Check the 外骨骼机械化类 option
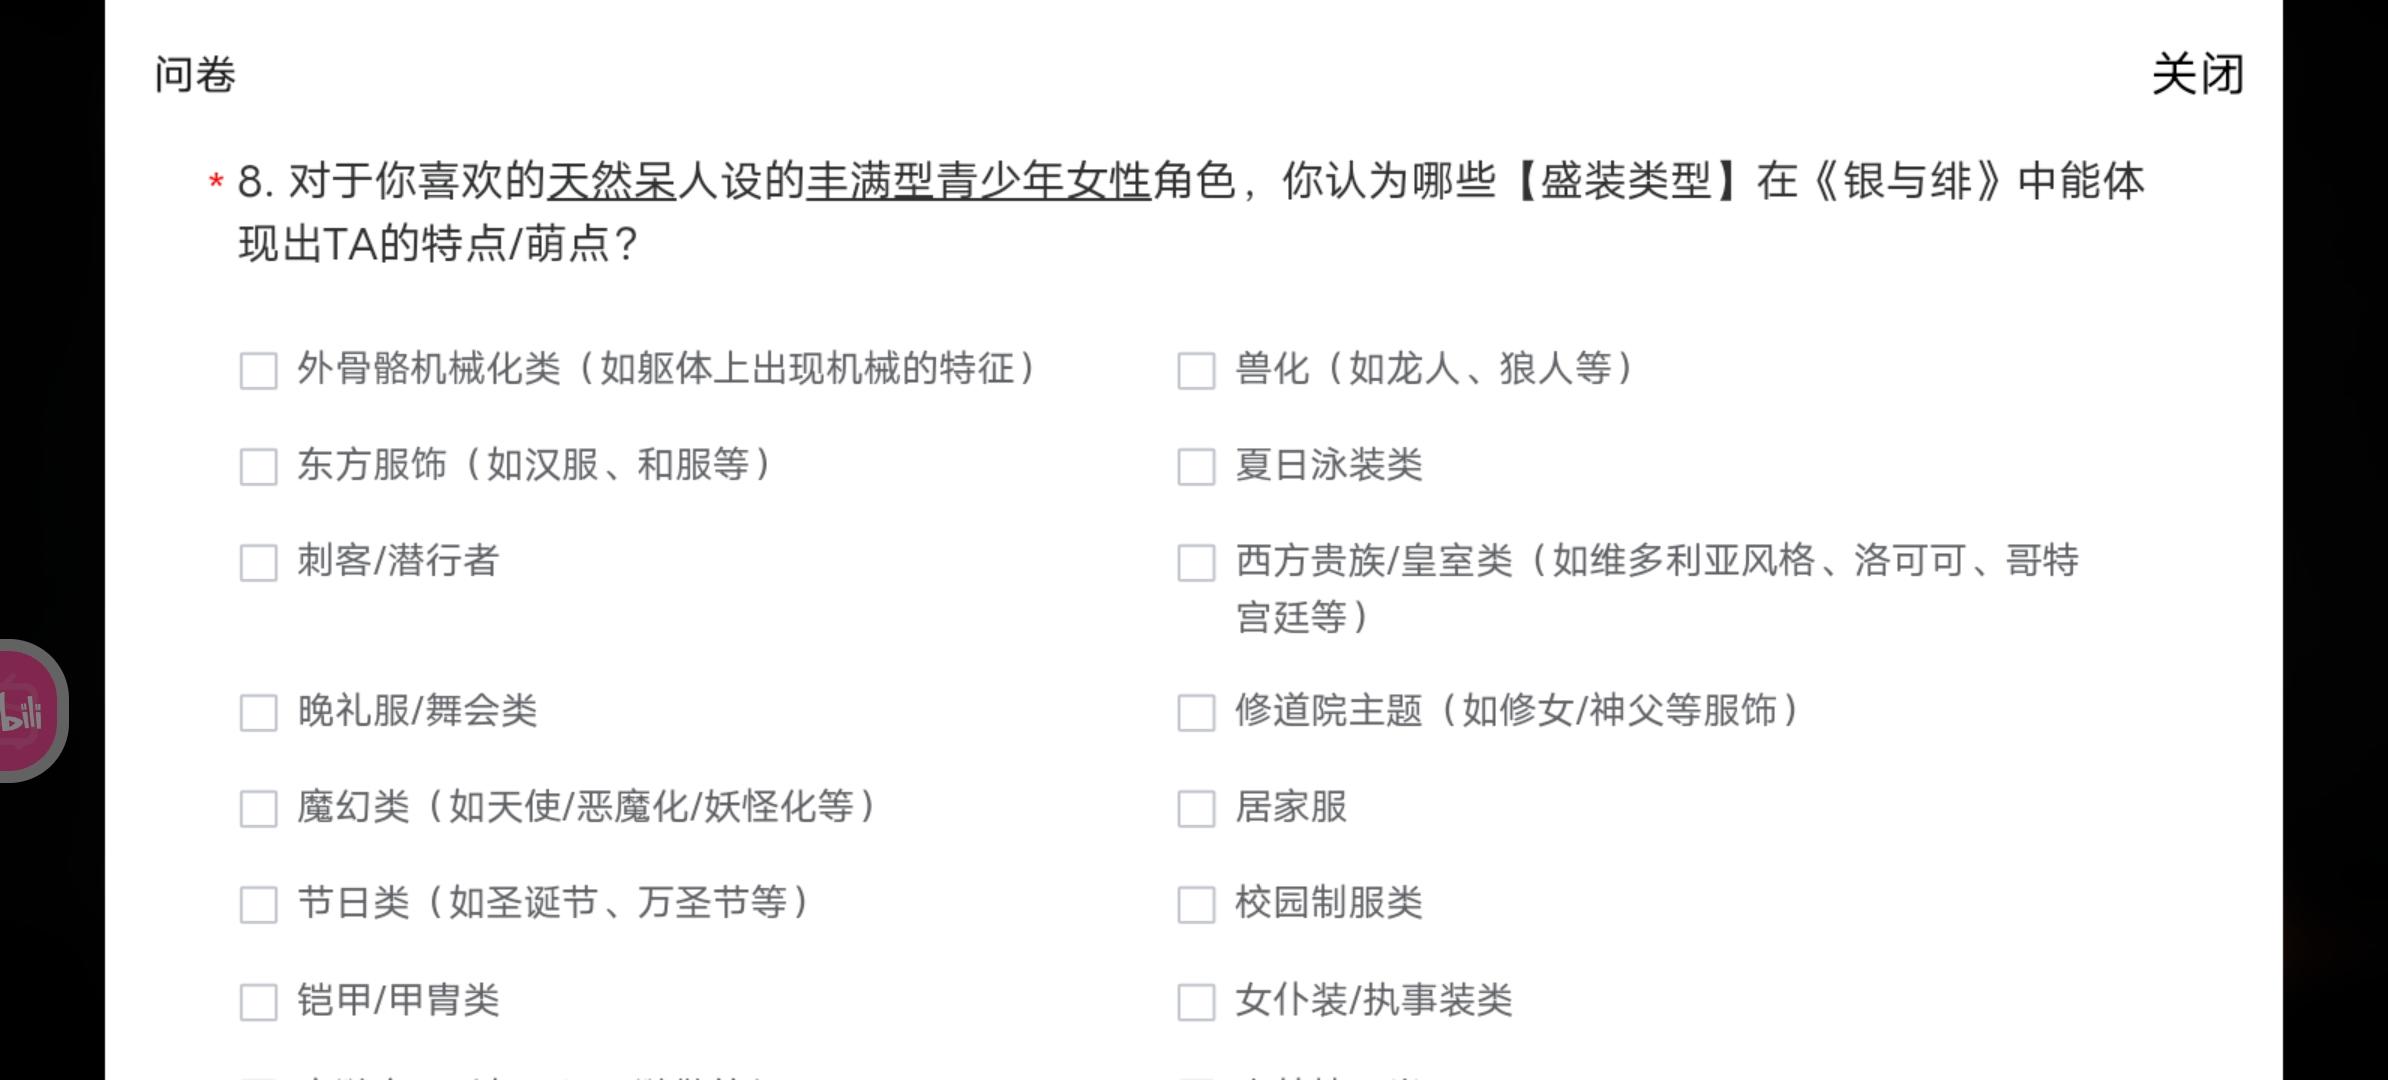The width and height of the screenshot is (2388, 1080). tap(258, 370)
